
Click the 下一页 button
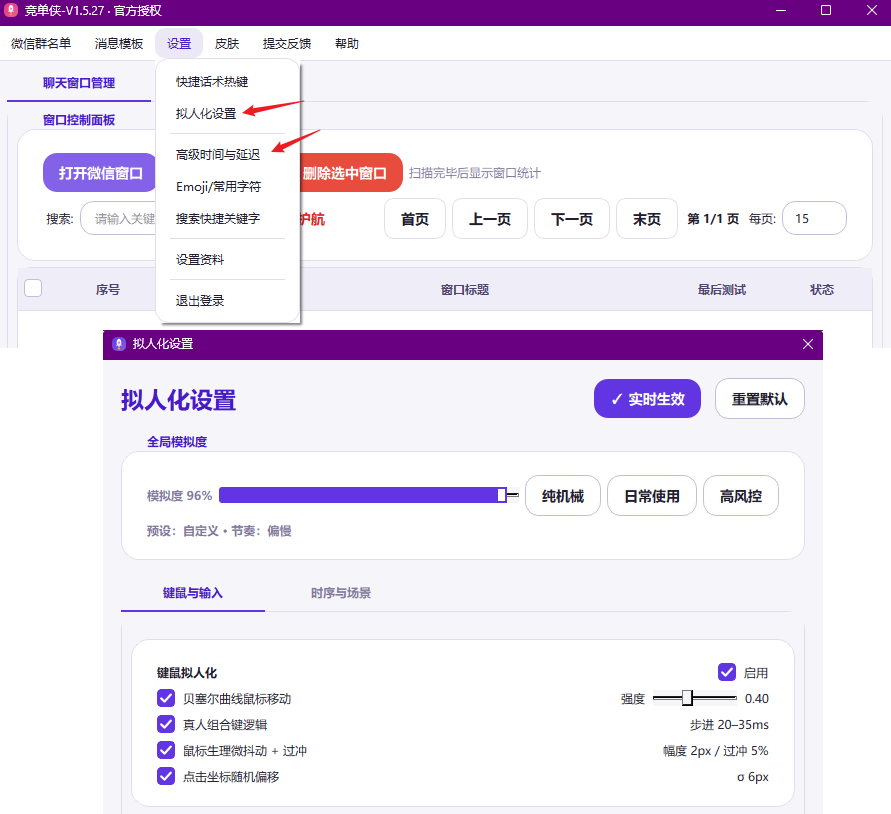coord(572,219)
